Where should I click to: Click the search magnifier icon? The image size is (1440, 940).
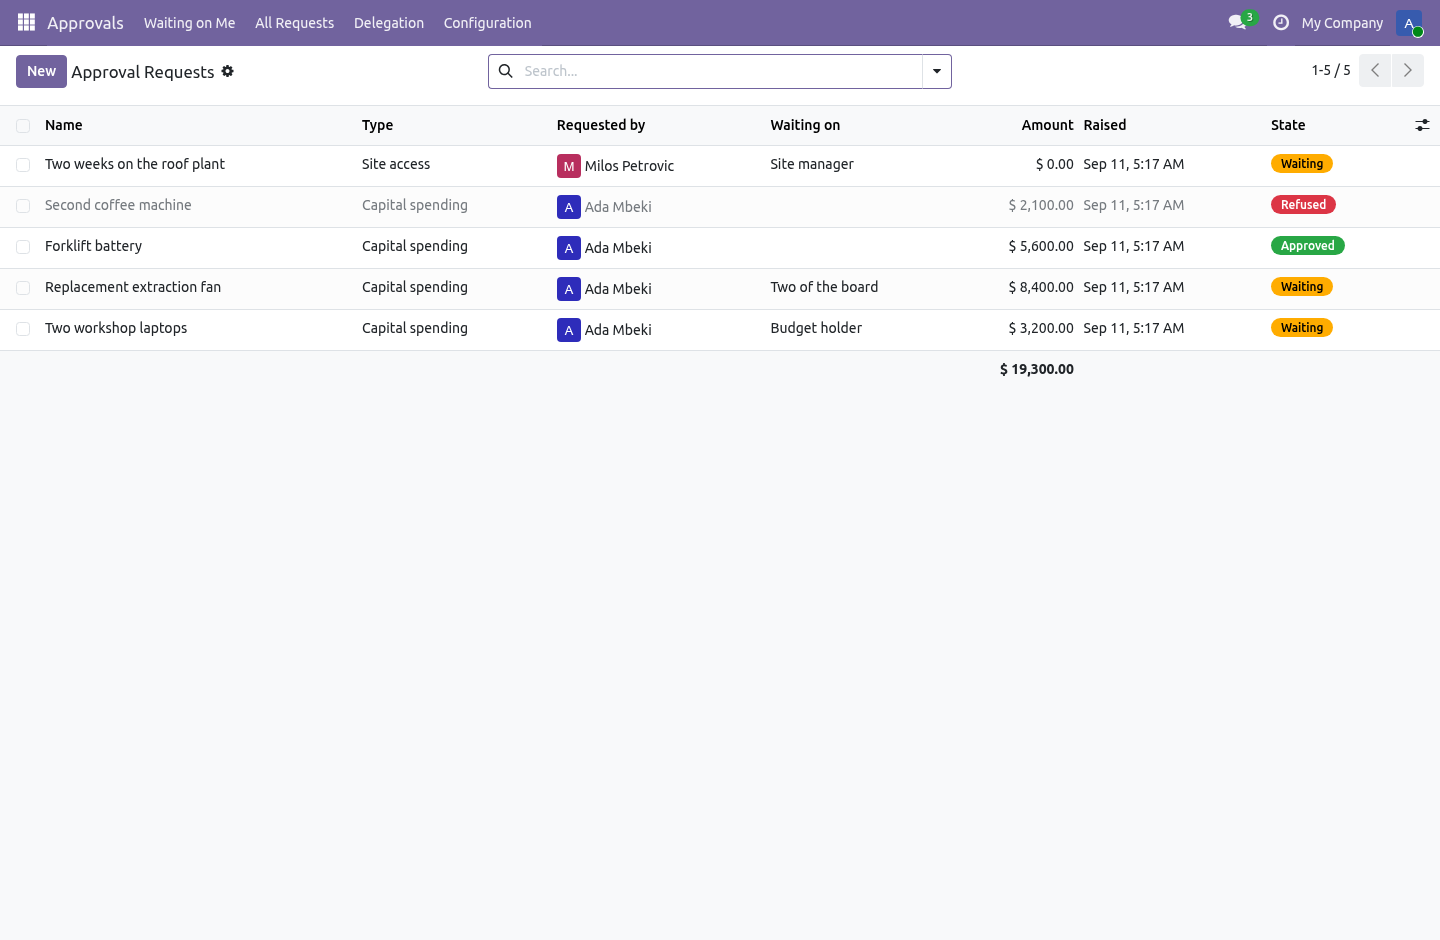pyautogui.click(x=506, y=71)
